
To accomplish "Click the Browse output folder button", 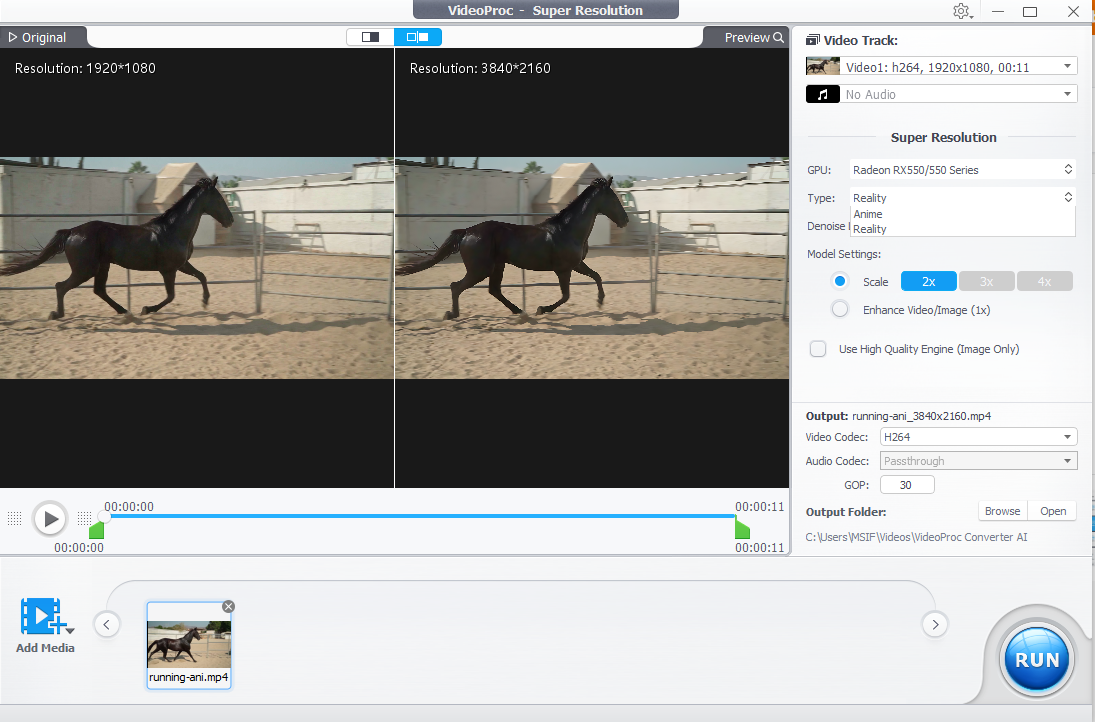I will click(x=1002, y=511).
